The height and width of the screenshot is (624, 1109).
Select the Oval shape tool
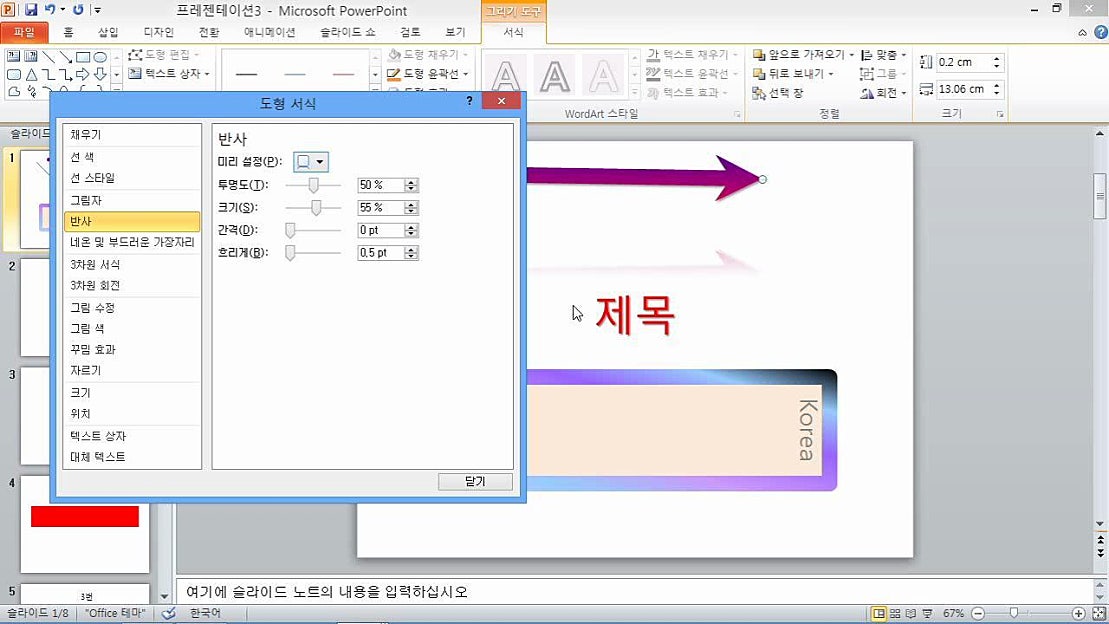[100, 56]
